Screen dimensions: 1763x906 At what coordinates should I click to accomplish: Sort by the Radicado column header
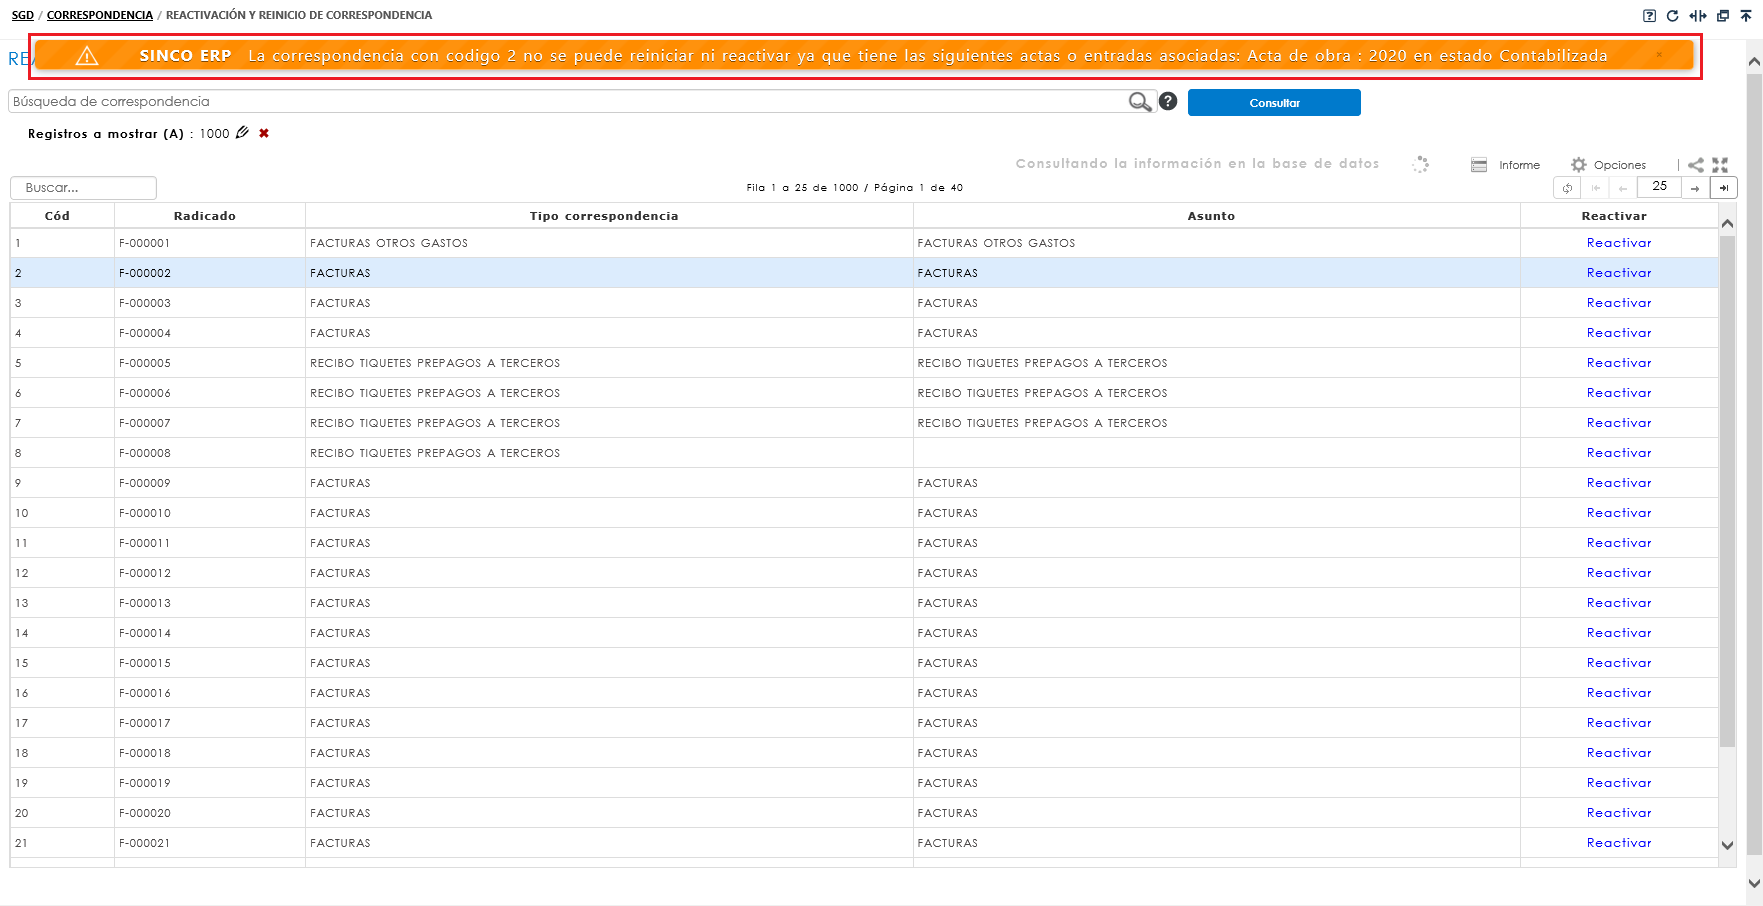tap(205, 216)
